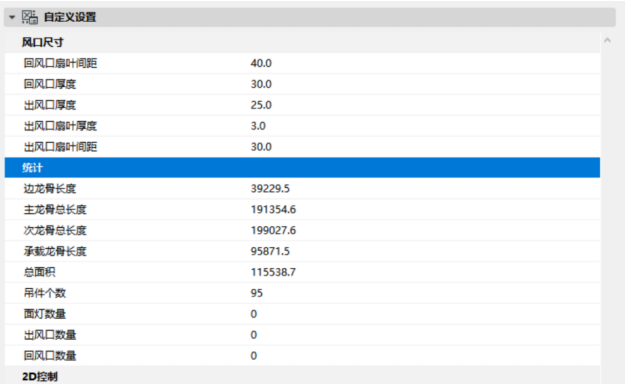Click the 出风口数量 value 0

point(254,335)
